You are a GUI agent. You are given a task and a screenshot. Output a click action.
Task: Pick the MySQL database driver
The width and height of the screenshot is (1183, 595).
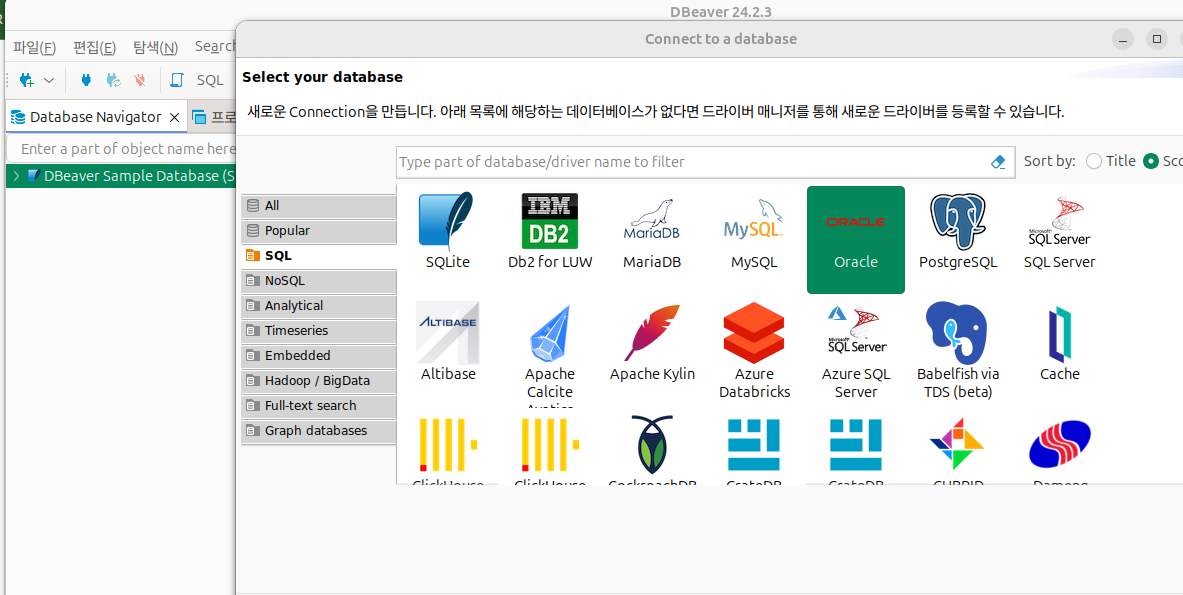click(753, 230)
